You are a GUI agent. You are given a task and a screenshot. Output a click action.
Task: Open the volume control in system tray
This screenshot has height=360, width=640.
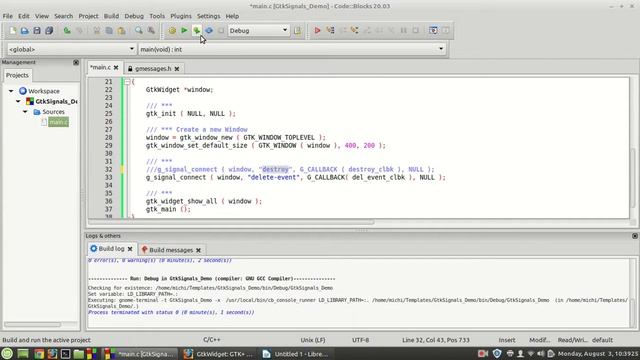pos(541,353)
